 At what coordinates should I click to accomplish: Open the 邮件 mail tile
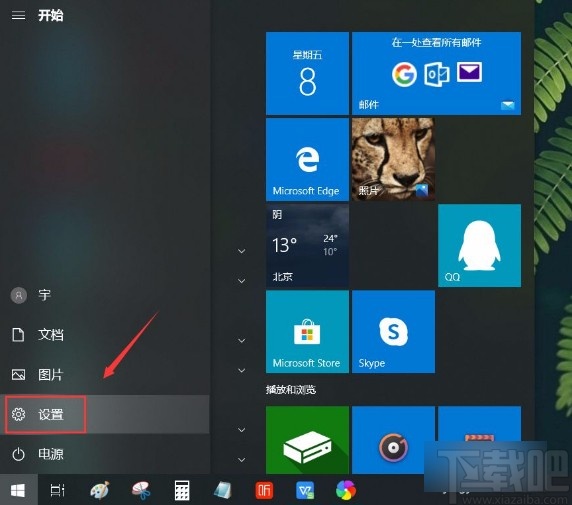click(436, 73)
